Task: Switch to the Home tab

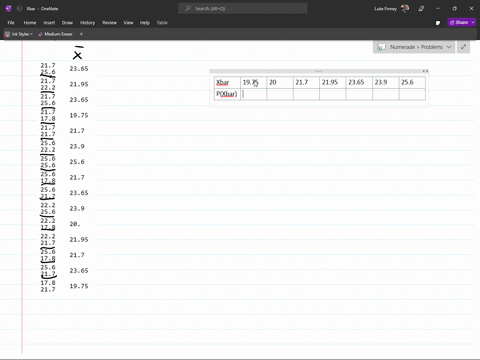Action: (x=30, y=23)
